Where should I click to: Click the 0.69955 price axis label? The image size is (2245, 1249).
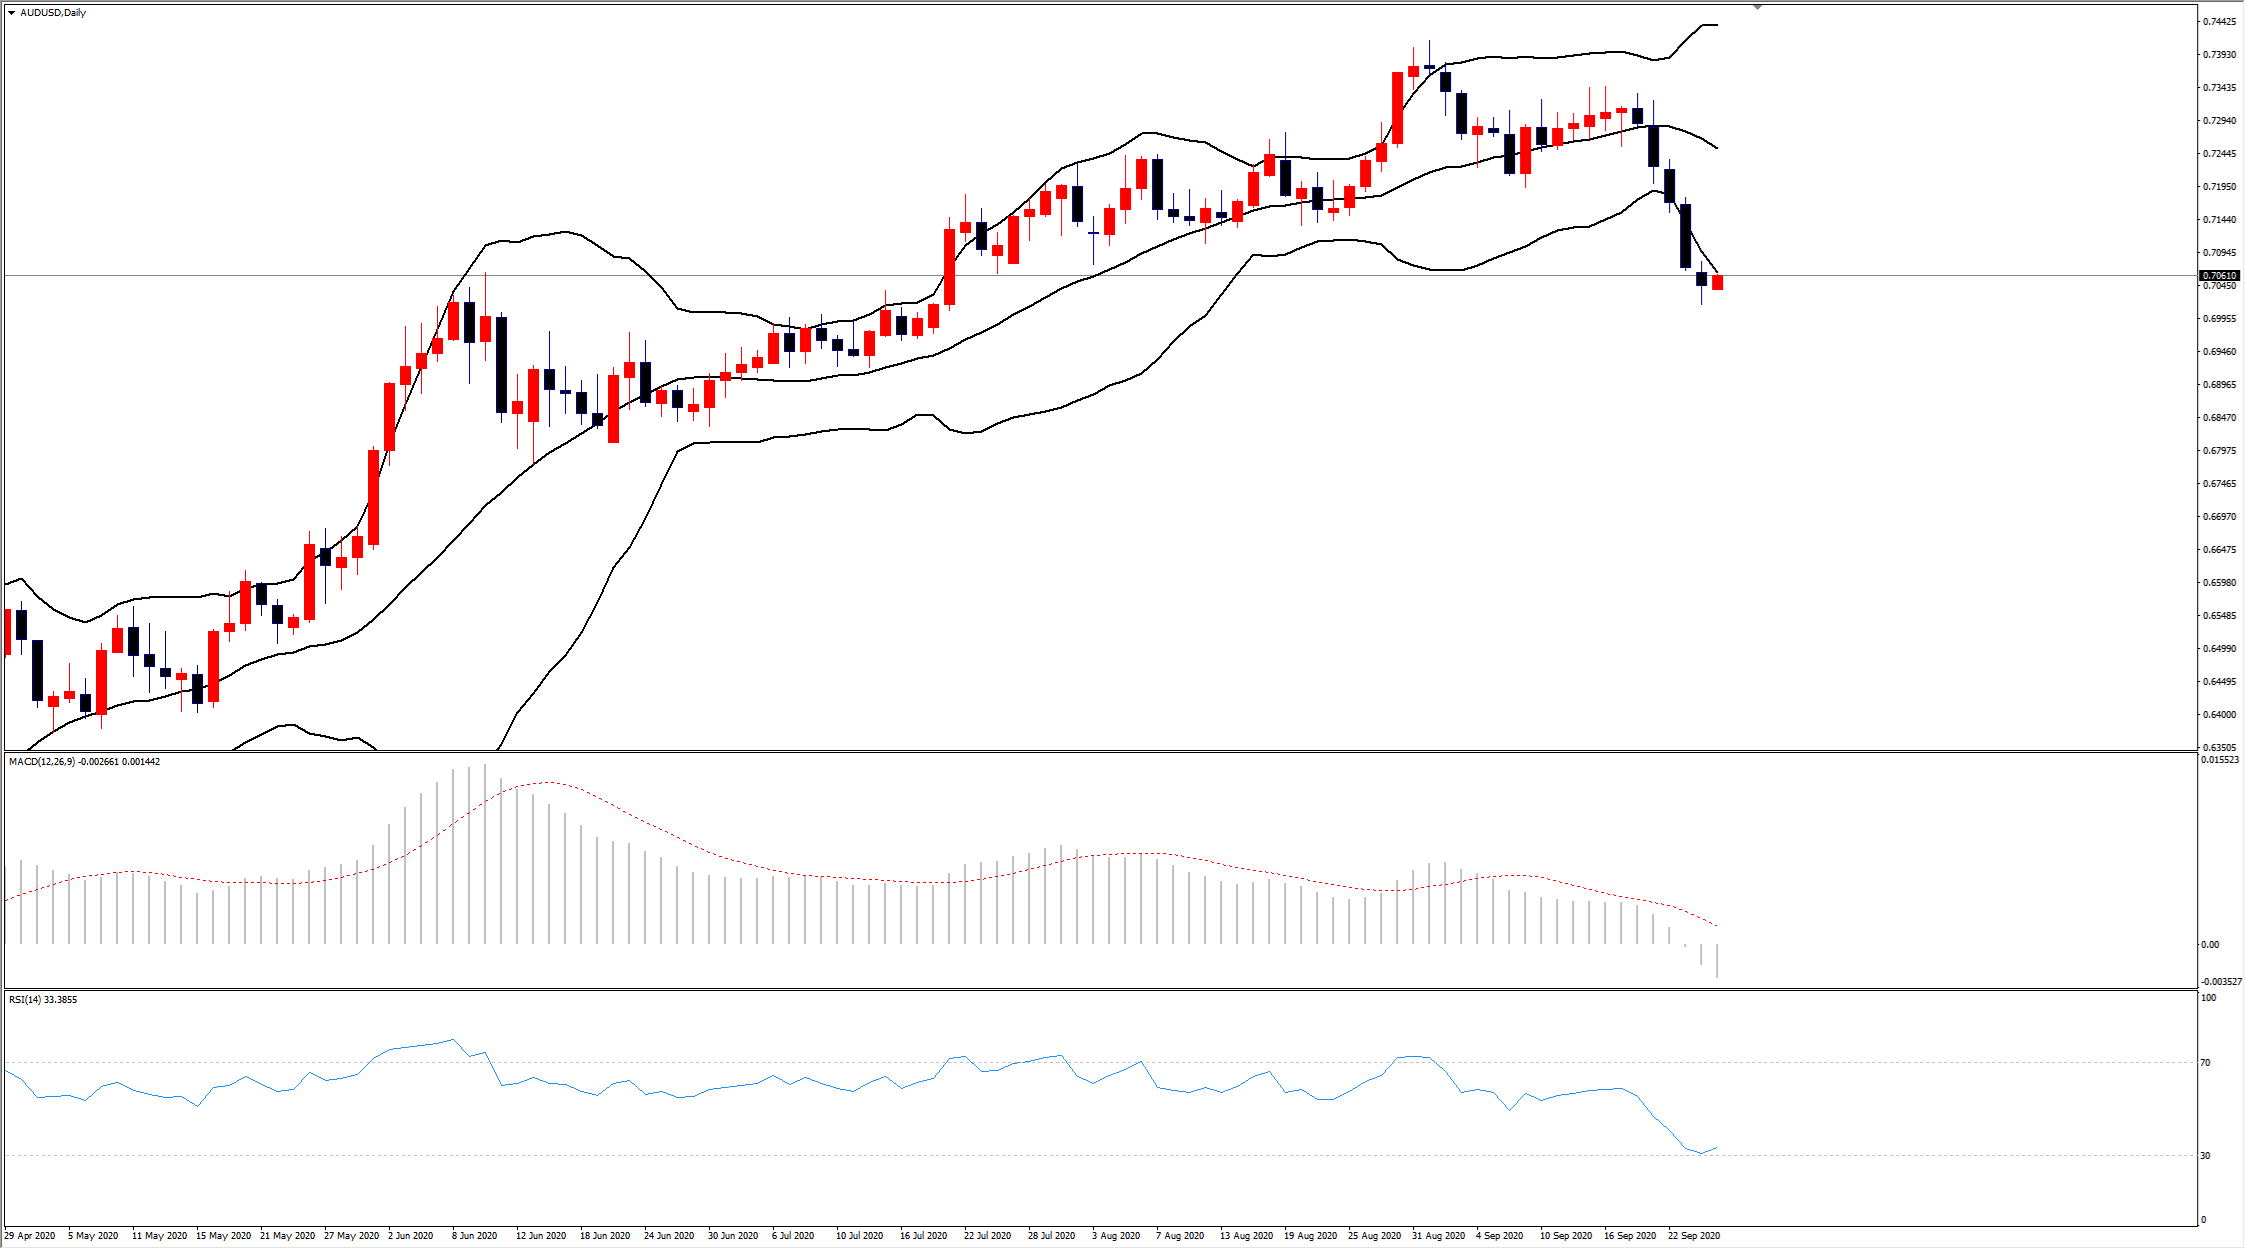(2217, 319)
